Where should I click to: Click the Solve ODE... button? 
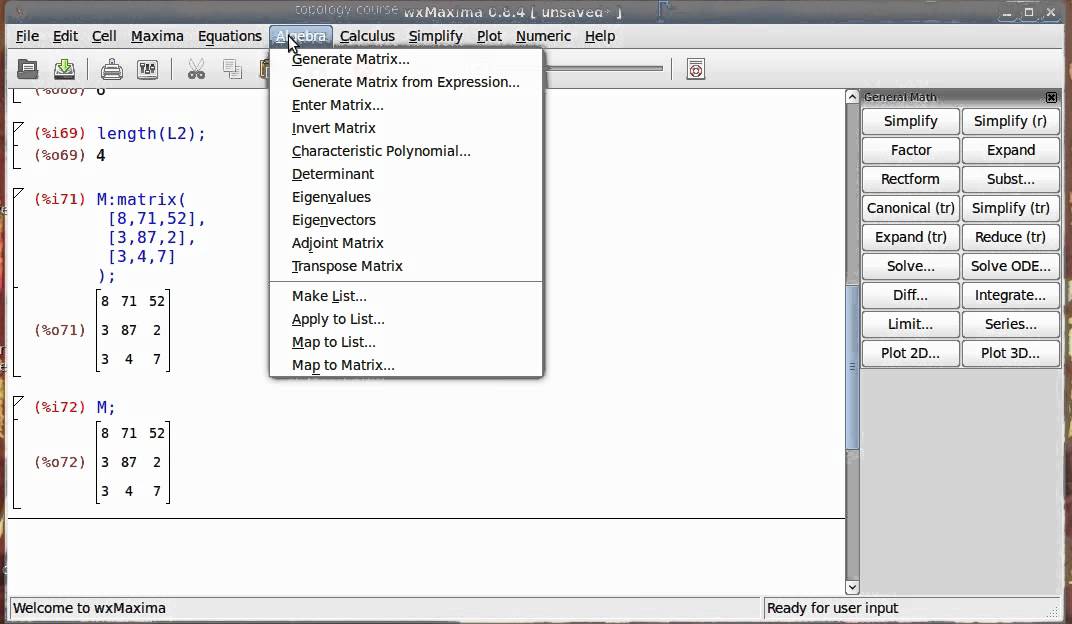[1010, 267]
